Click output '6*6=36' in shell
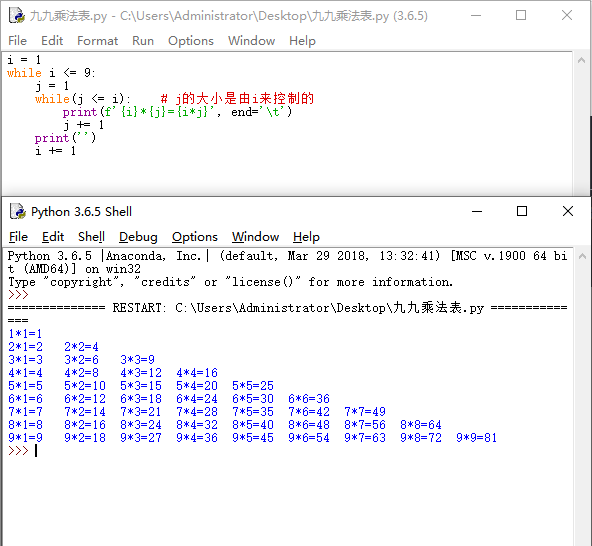The image size is (592, 546). pos(308,399)
